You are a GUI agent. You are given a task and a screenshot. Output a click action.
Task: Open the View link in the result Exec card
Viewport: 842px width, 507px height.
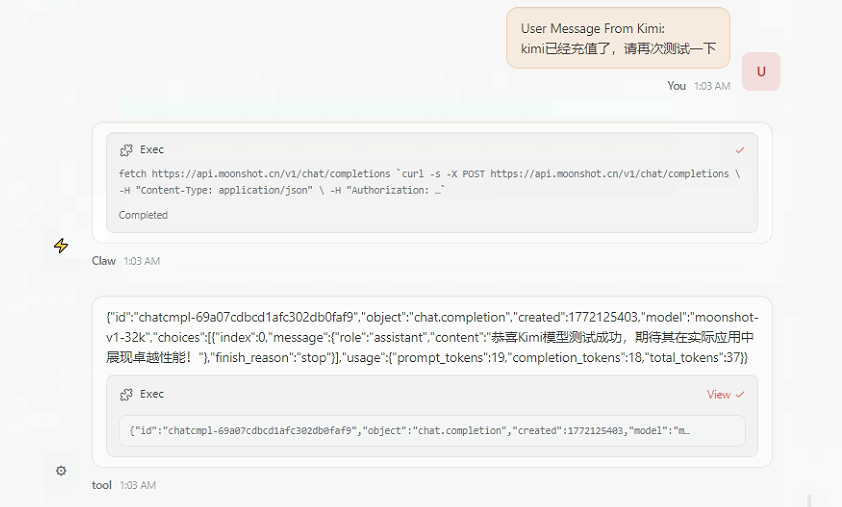click(x=718, y=395)
